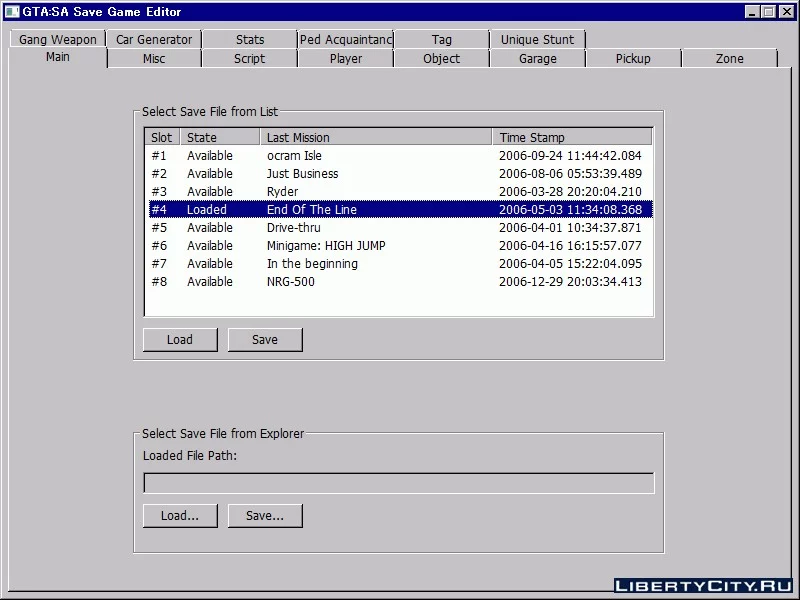The height and width of the screenshot is (600, 800).
Task: Open the Car Generator tab
Action: pos(154,39)
